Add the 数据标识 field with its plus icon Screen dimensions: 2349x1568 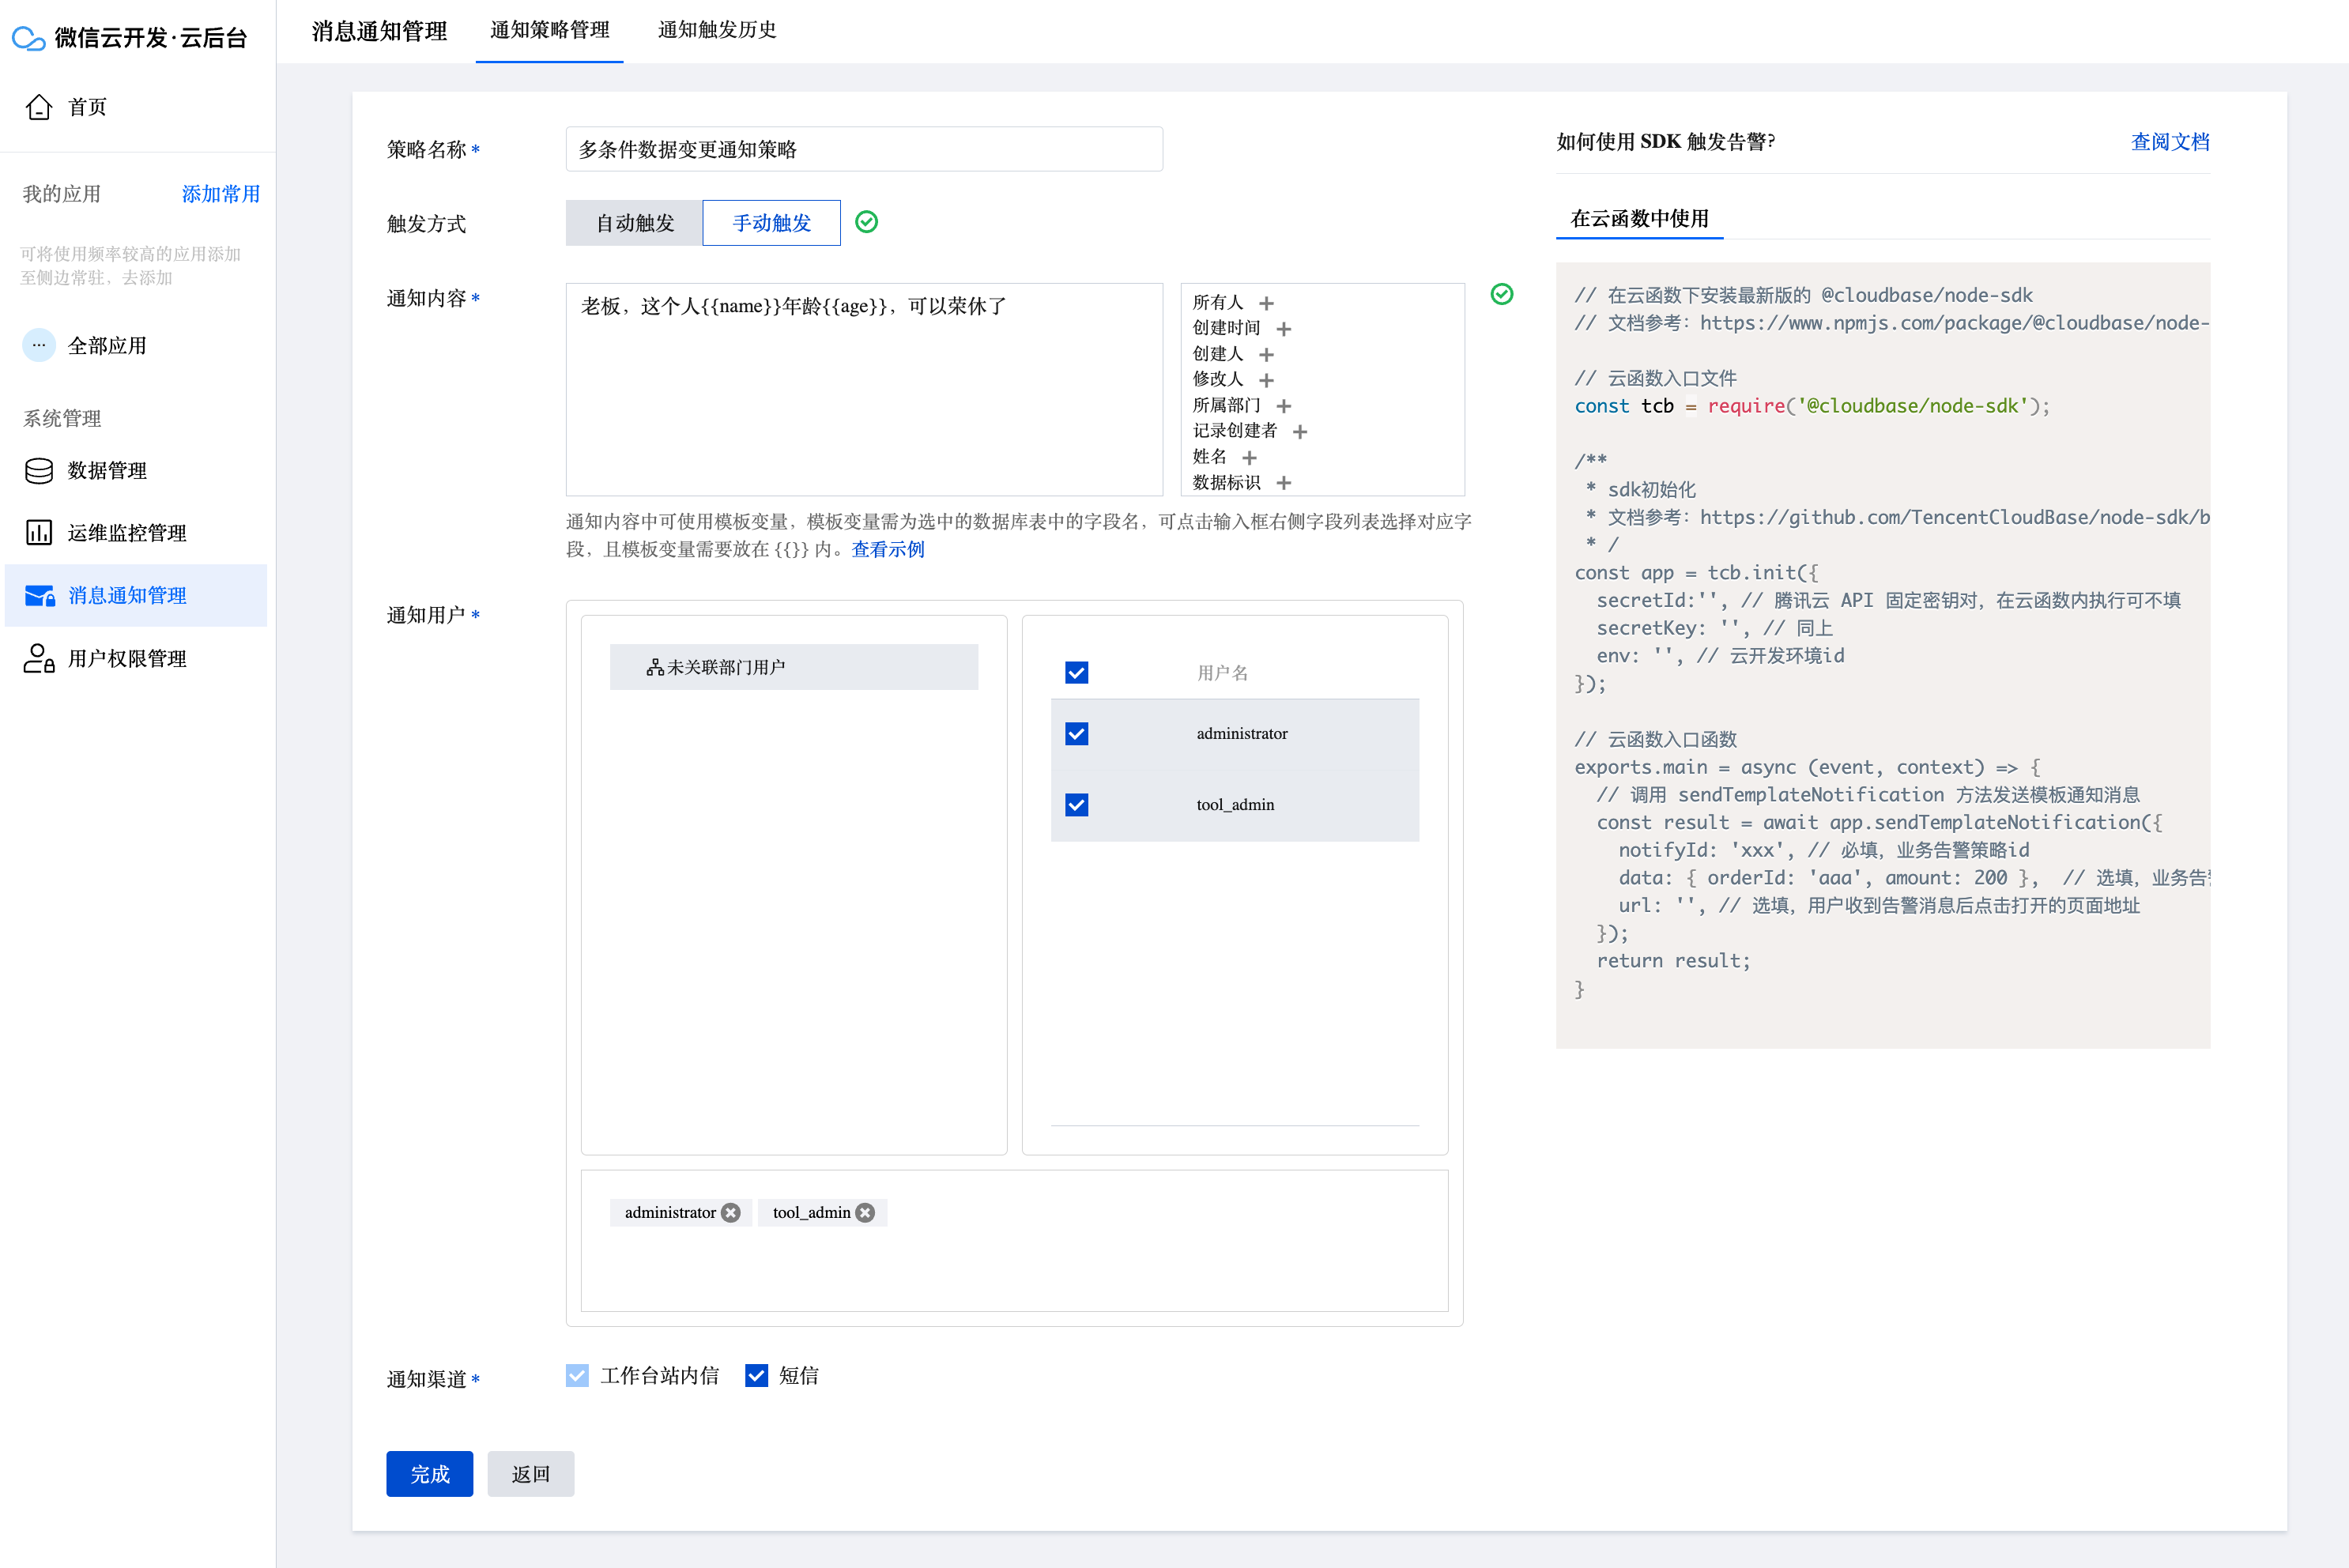pos(1284,483)
